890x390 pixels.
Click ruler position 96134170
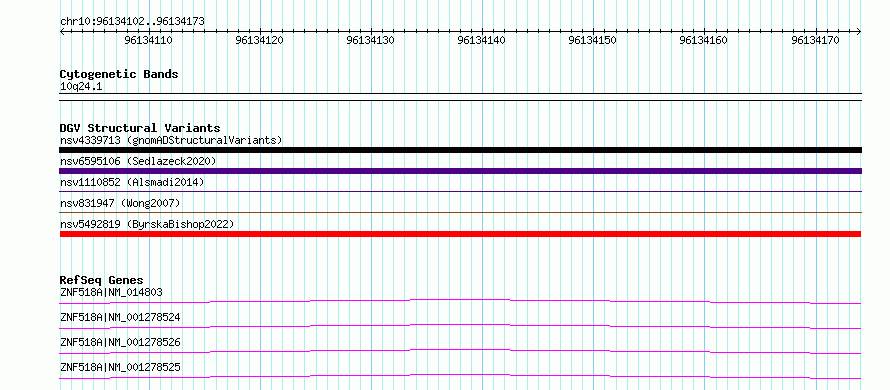coord(815,40)
